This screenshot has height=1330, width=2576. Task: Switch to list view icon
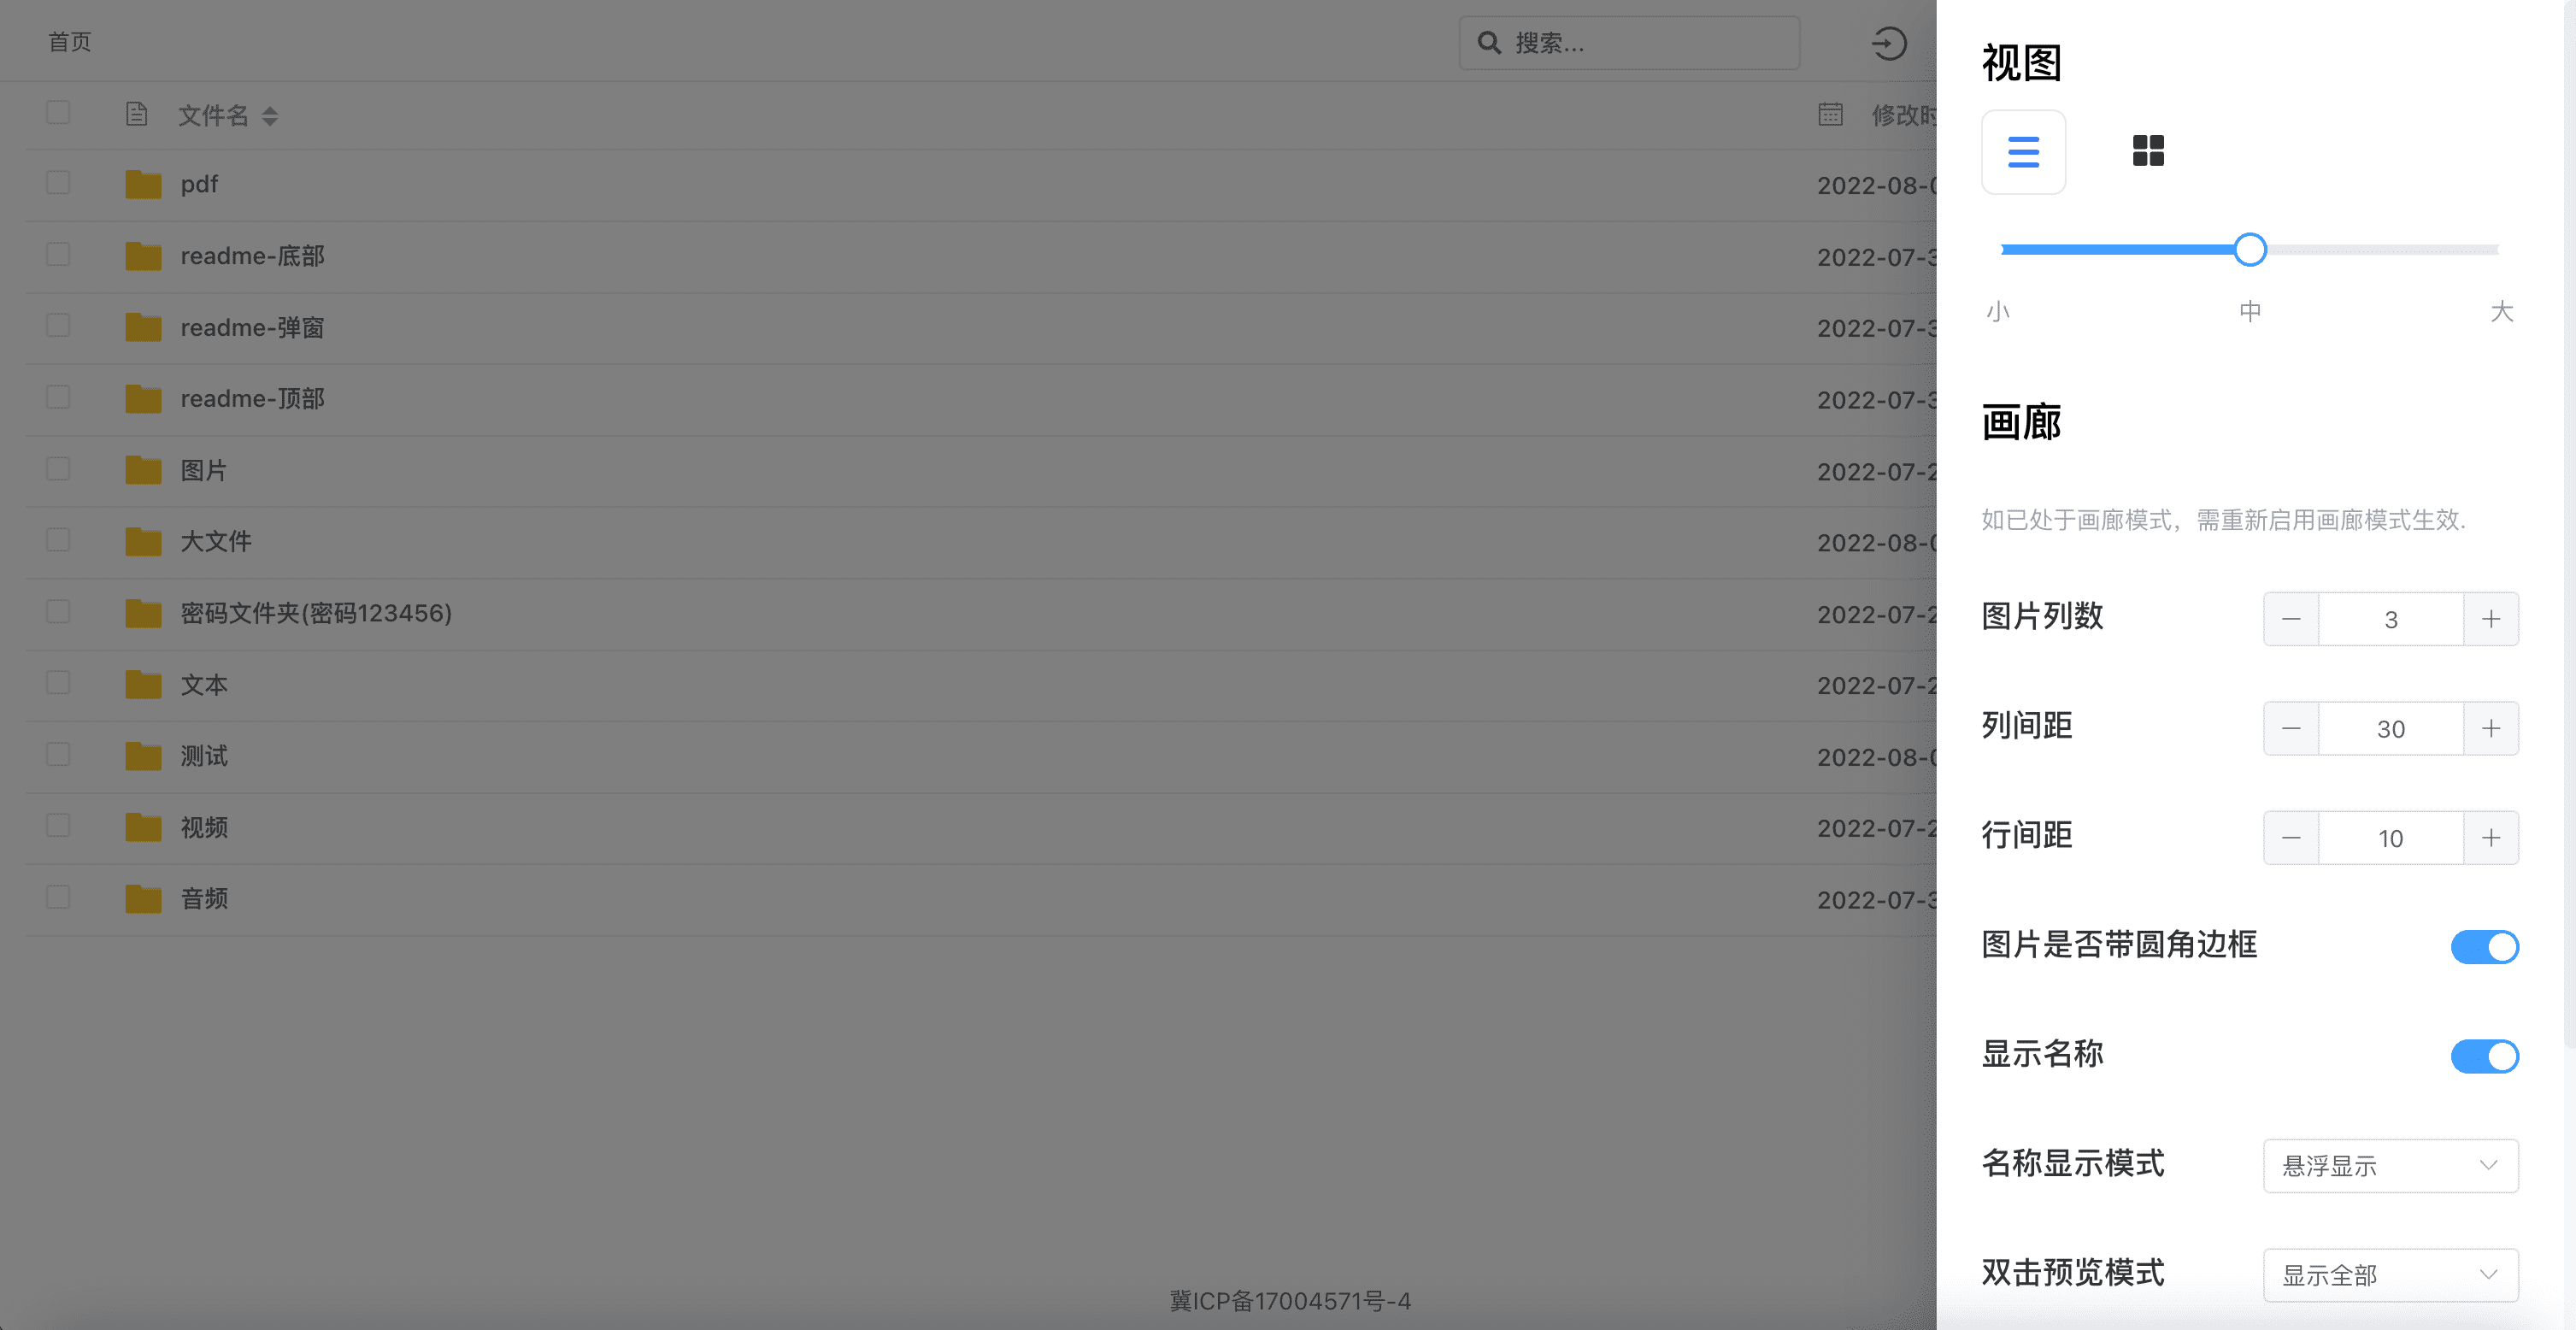coord(2023,152)
